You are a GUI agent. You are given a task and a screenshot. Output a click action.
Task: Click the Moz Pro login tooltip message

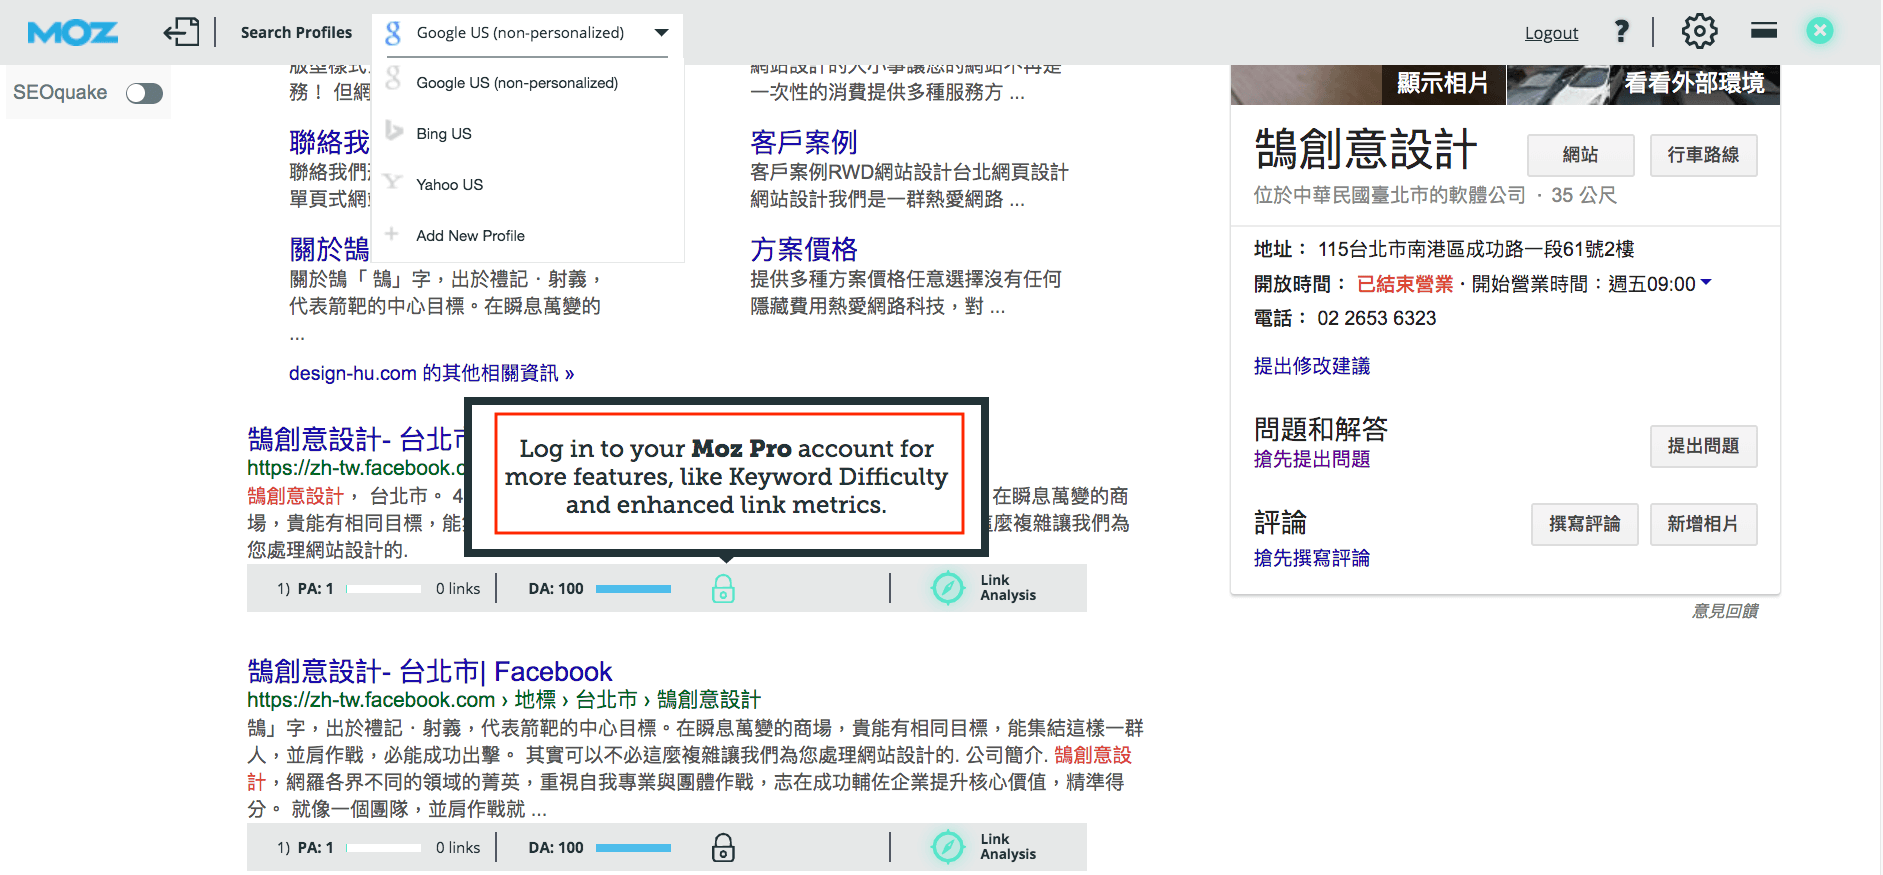pos(727,476)
